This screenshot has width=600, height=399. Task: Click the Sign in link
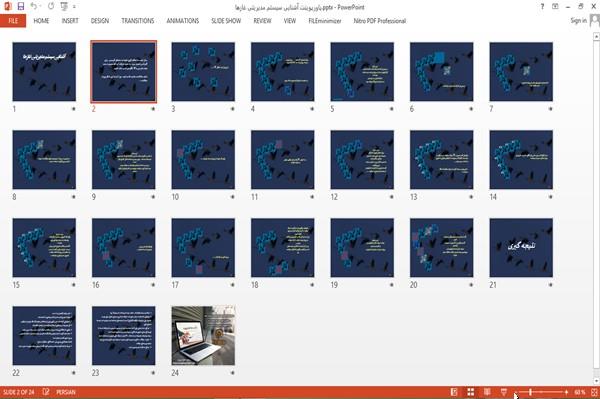coord(578,21)
